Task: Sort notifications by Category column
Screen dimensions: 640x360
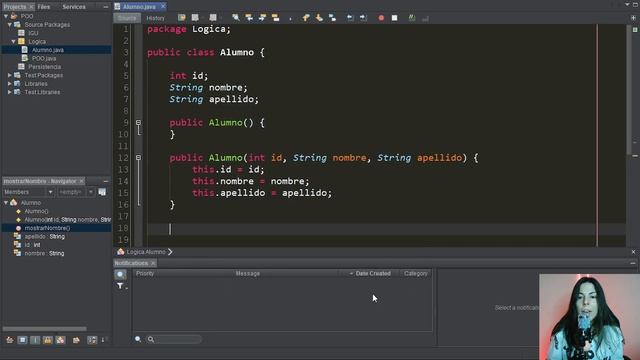Action: click(x=416, y=273)
